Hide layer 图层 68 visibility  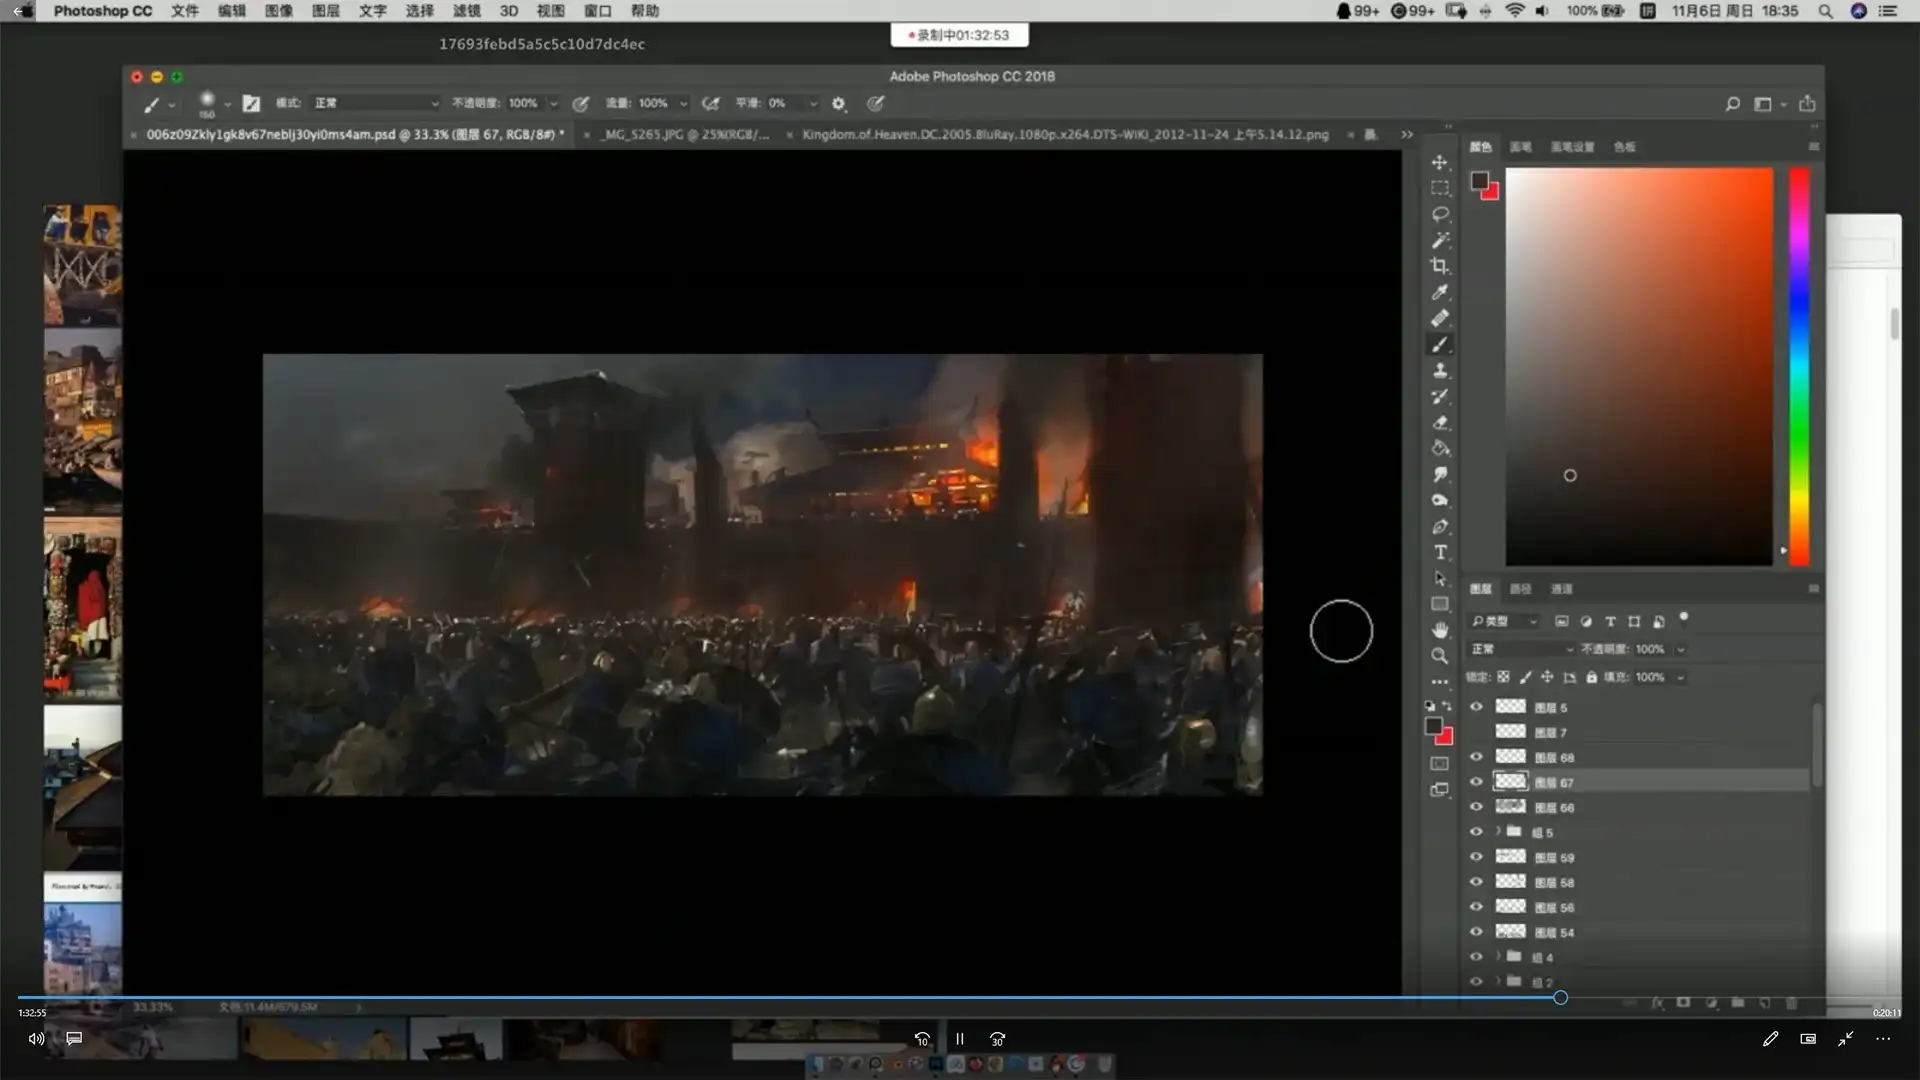point(1476,757)
